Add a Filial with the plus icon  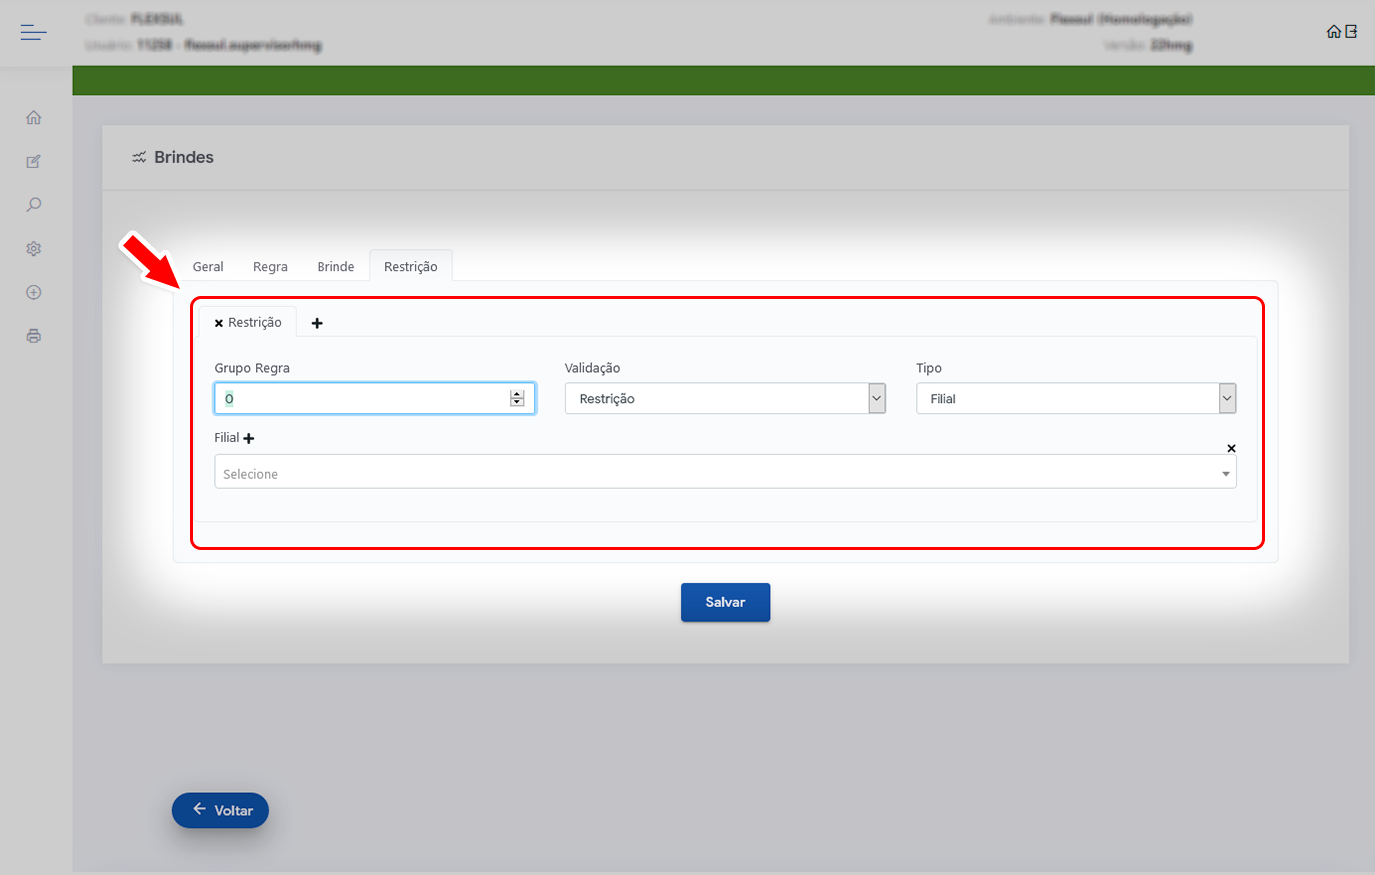click(249, 438)
